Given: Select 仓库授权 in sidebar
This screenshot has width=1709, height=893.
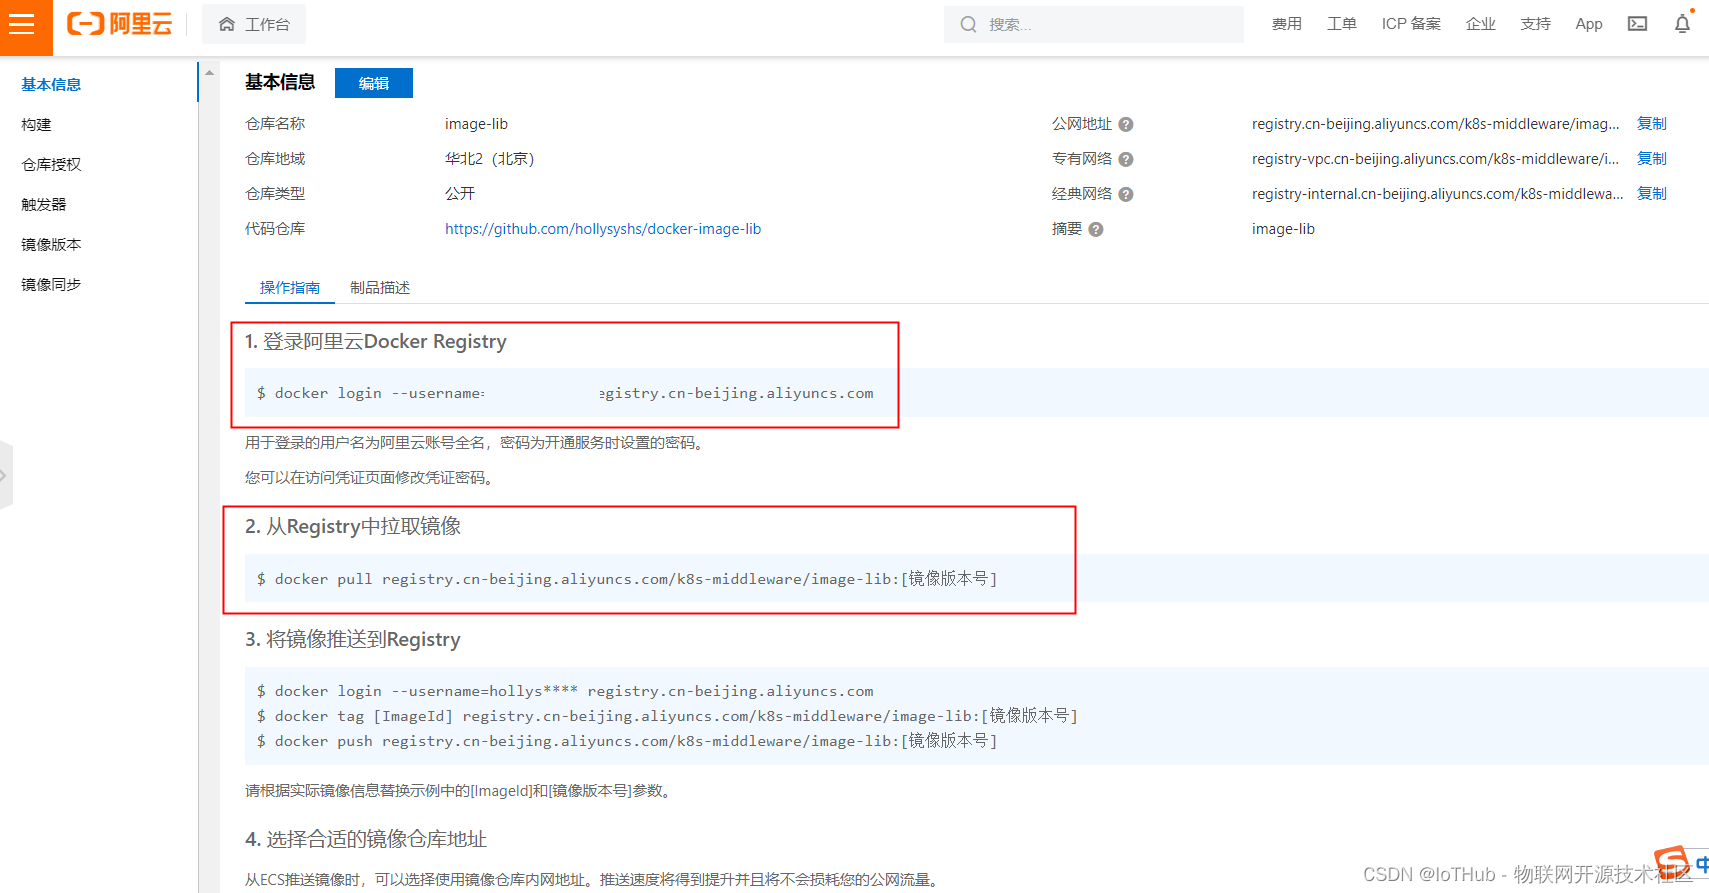Looking at the screenshot, I should pos(51,164).
